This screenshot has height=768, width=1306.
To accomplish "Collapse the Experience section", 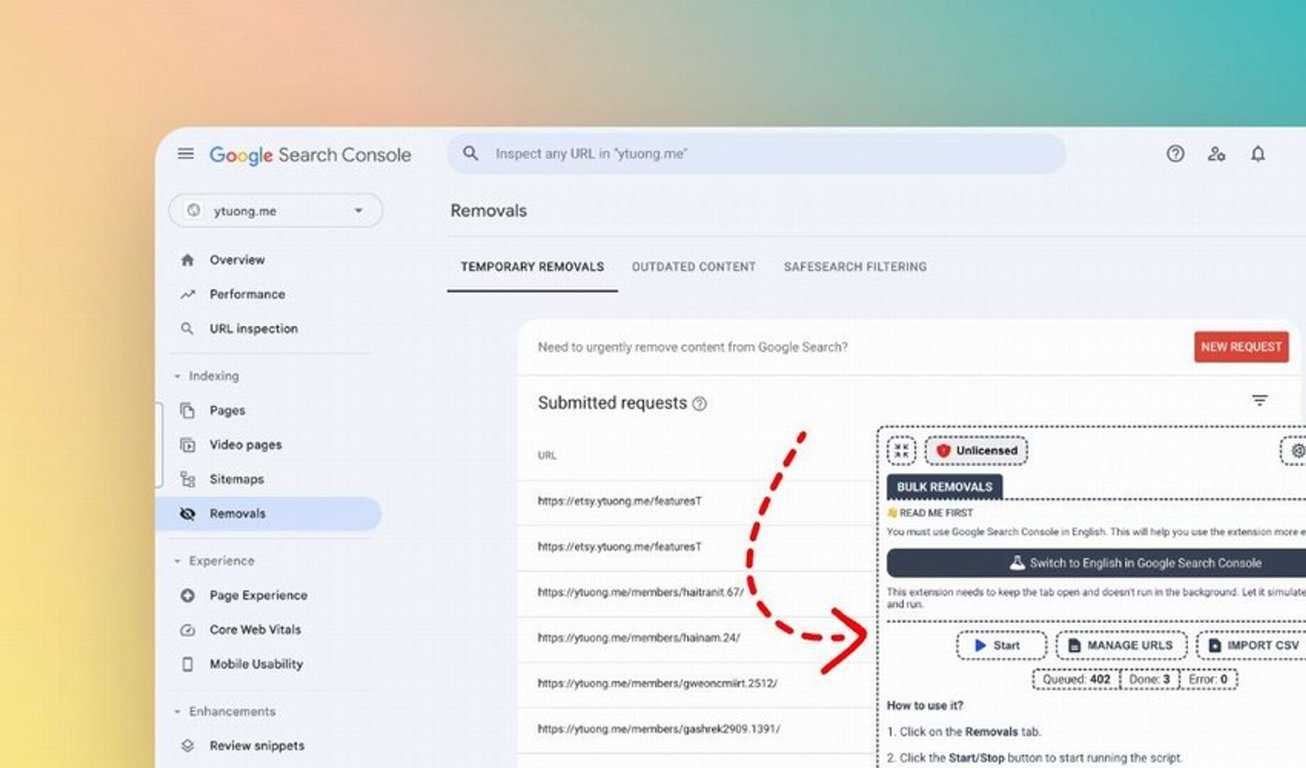I will 214,561.
